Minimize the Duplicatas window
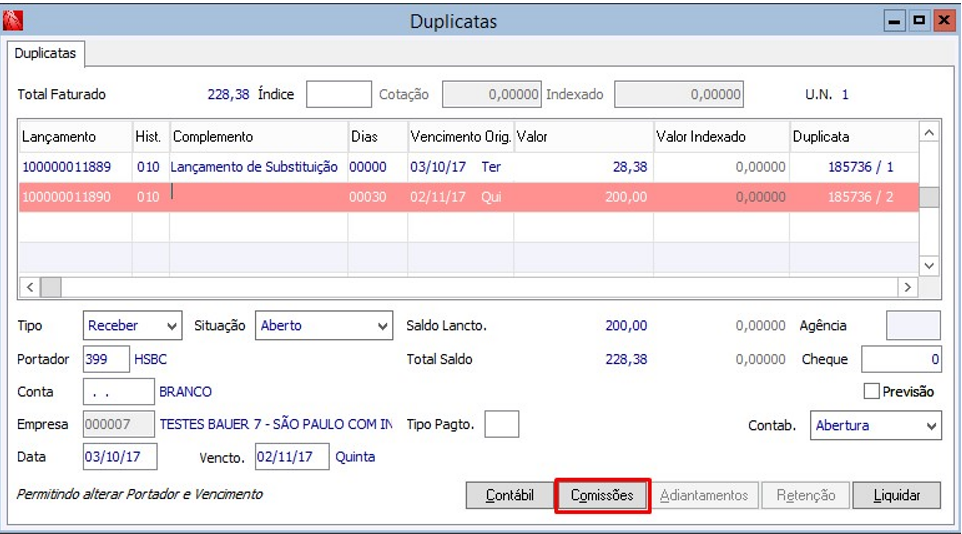The width and height of the screenshot is (962, 534). point(895,21)
